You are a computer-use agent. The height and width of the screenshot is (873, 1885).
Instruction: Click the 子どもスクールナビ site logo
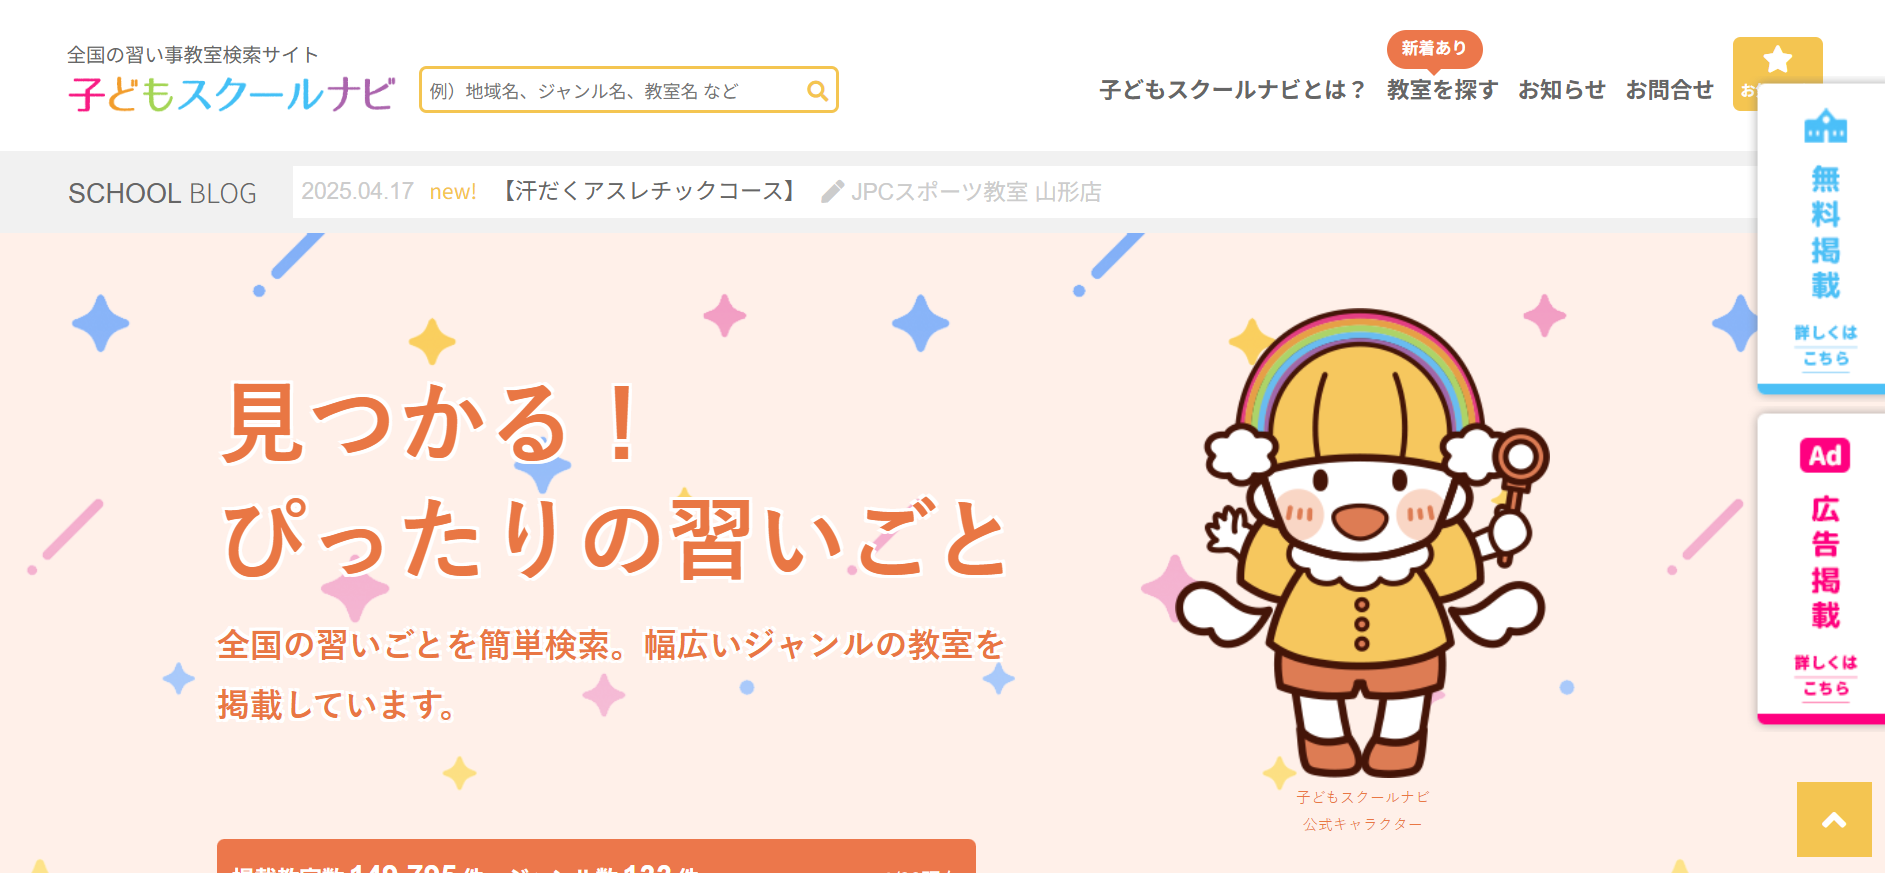232,94
